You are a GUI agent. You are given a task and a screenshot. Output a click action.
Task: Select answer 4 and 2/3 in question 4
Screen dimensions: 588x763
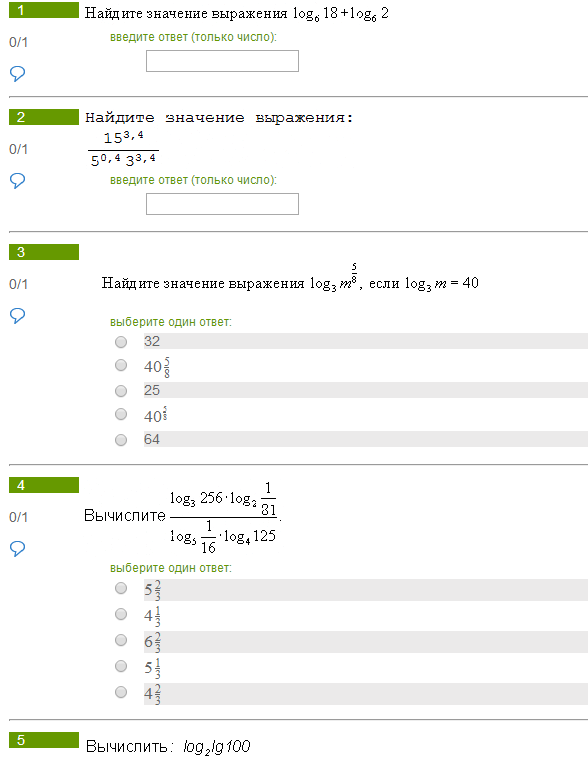point(121,692)
